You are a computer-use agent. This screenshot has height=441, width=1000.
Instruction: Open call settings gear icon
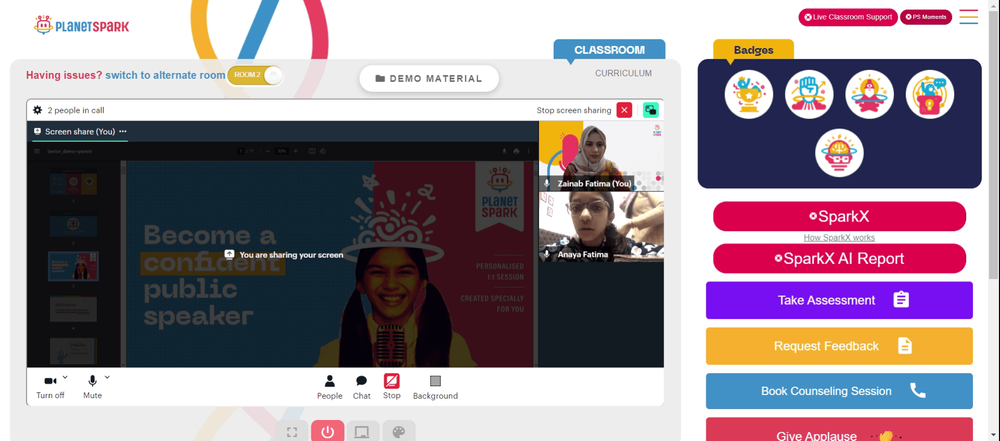pyautogui.click(x=38, y=110)
